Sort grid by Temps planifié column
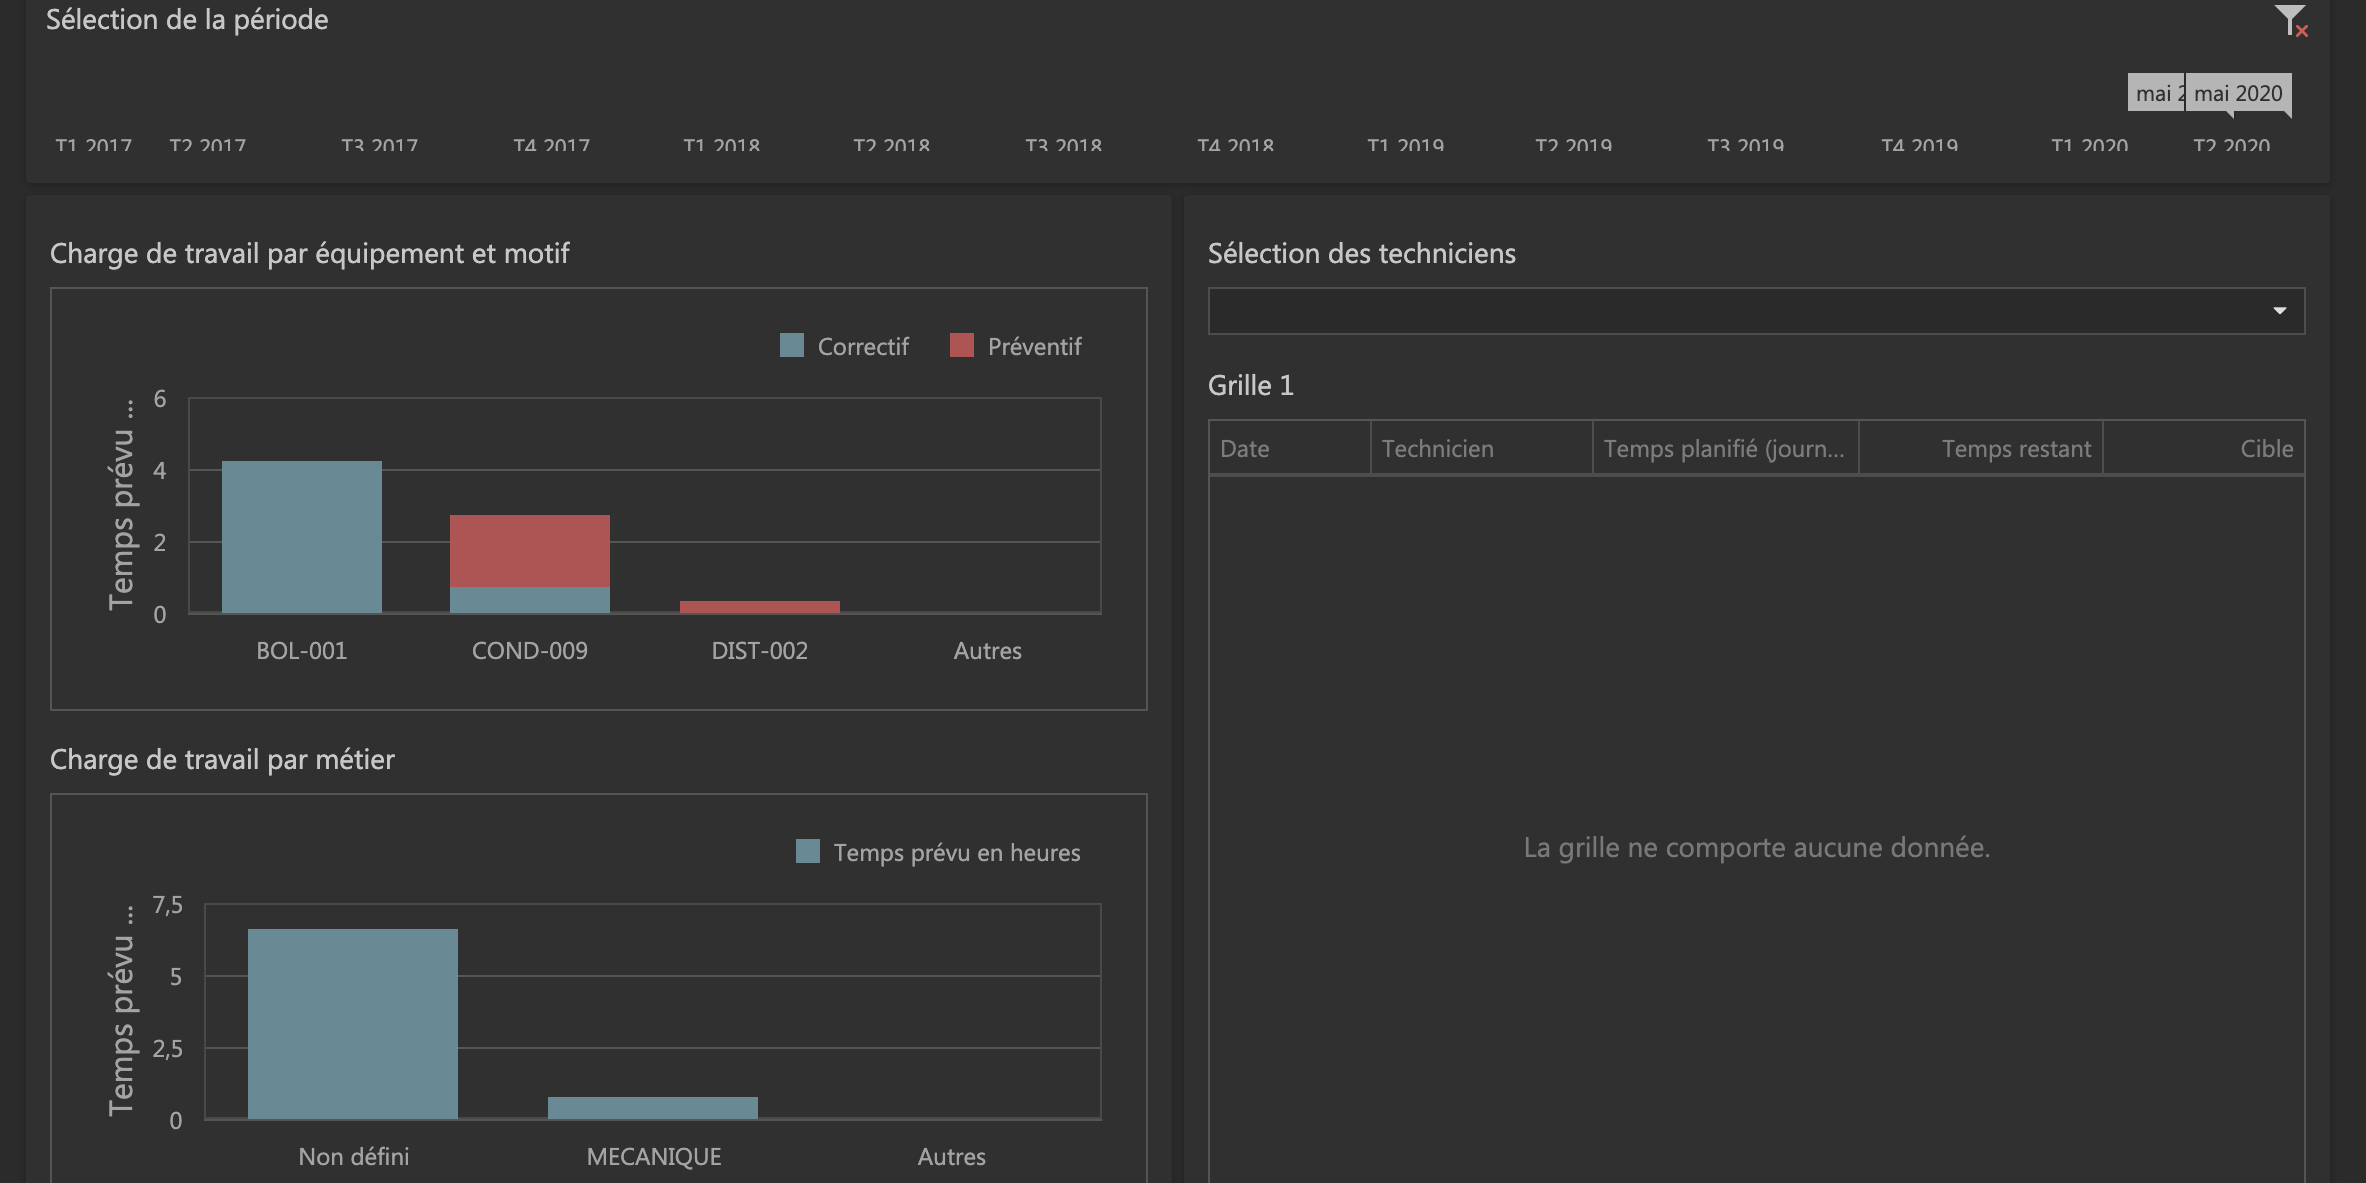2366x1183 pixels. pos(1725,448)
